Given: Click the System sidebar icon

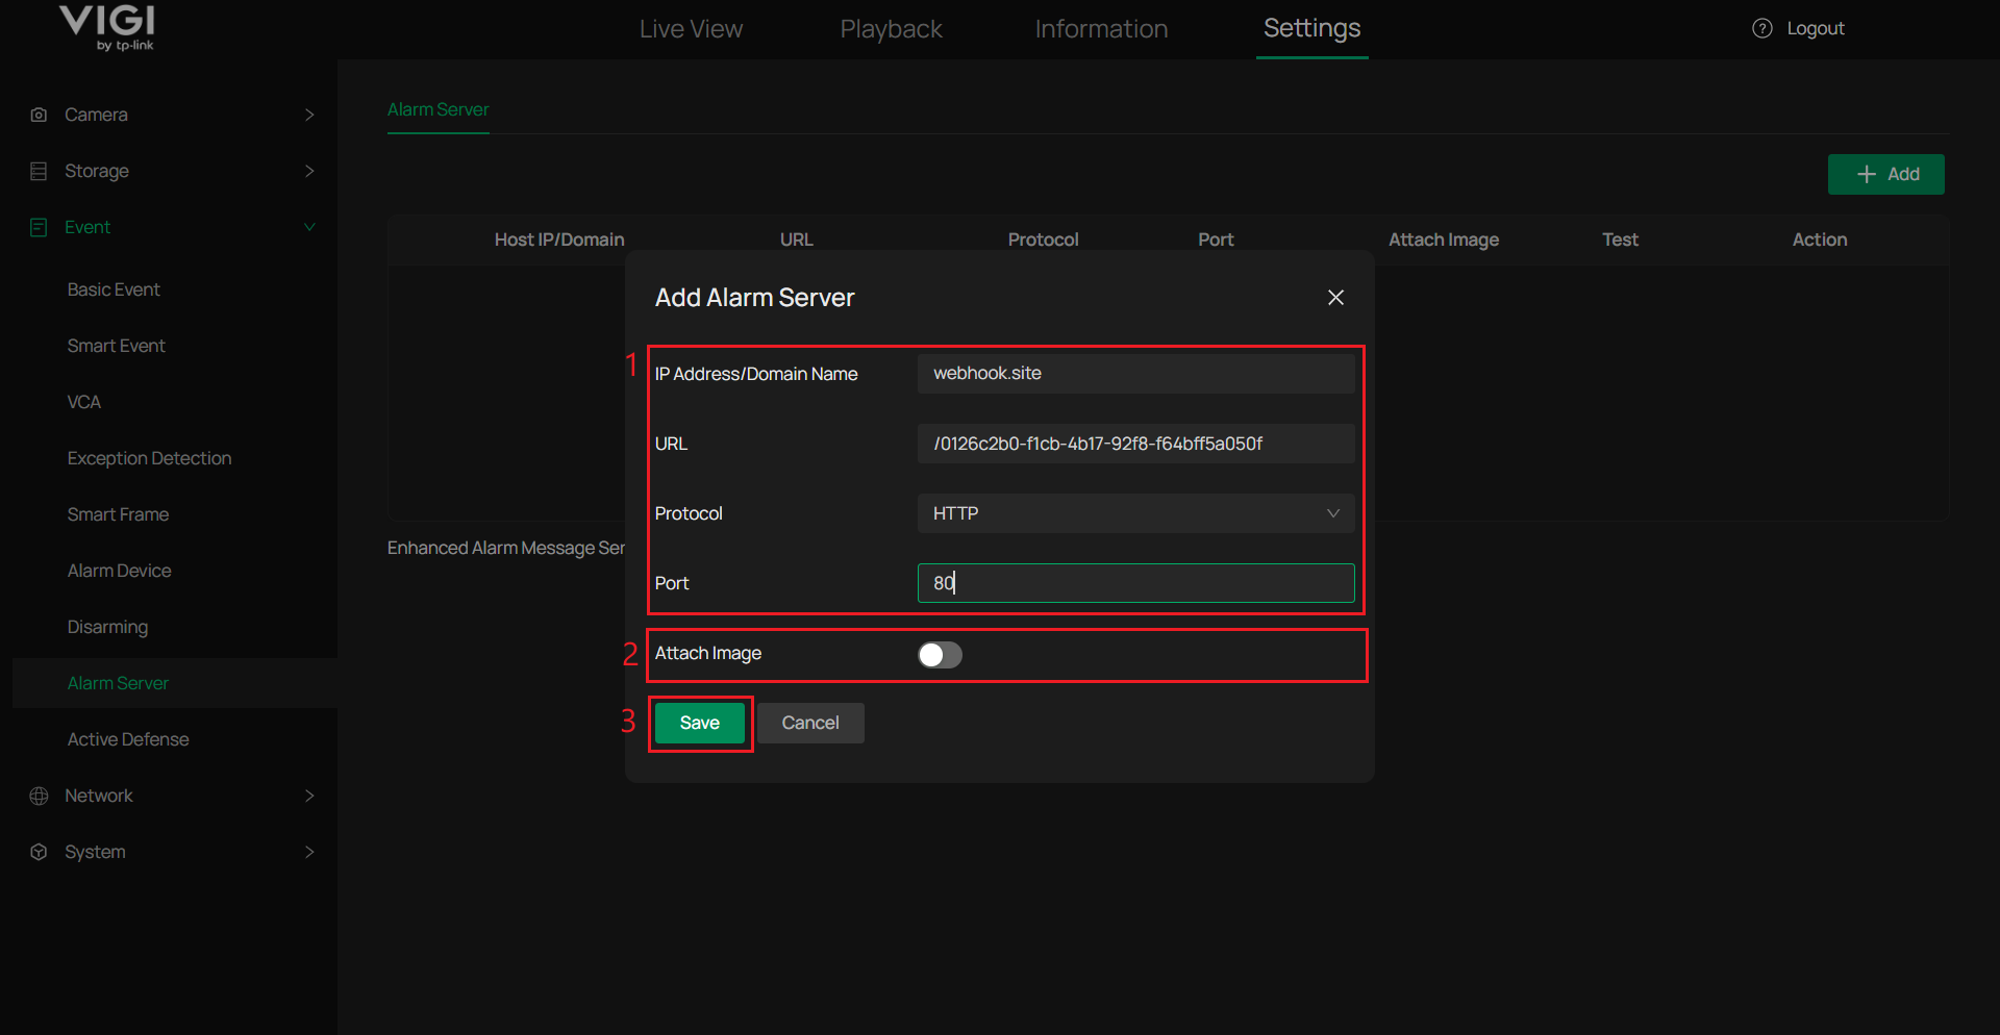Looking at the screenshot, I should pyautogui.click(x=39, y=852).
